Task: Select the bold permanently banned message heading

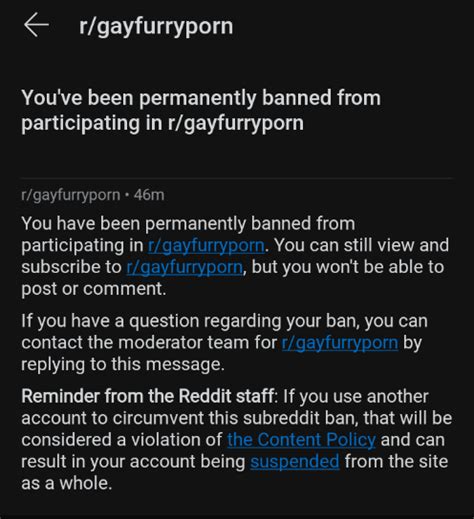Action: [x=201, y=110]
